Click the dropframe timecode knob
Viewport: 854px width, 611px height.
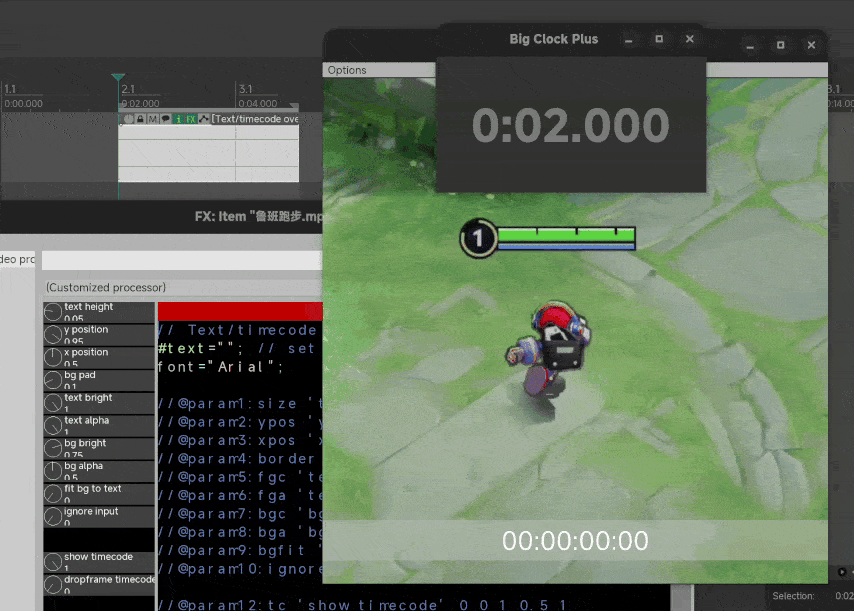point(53,585)
